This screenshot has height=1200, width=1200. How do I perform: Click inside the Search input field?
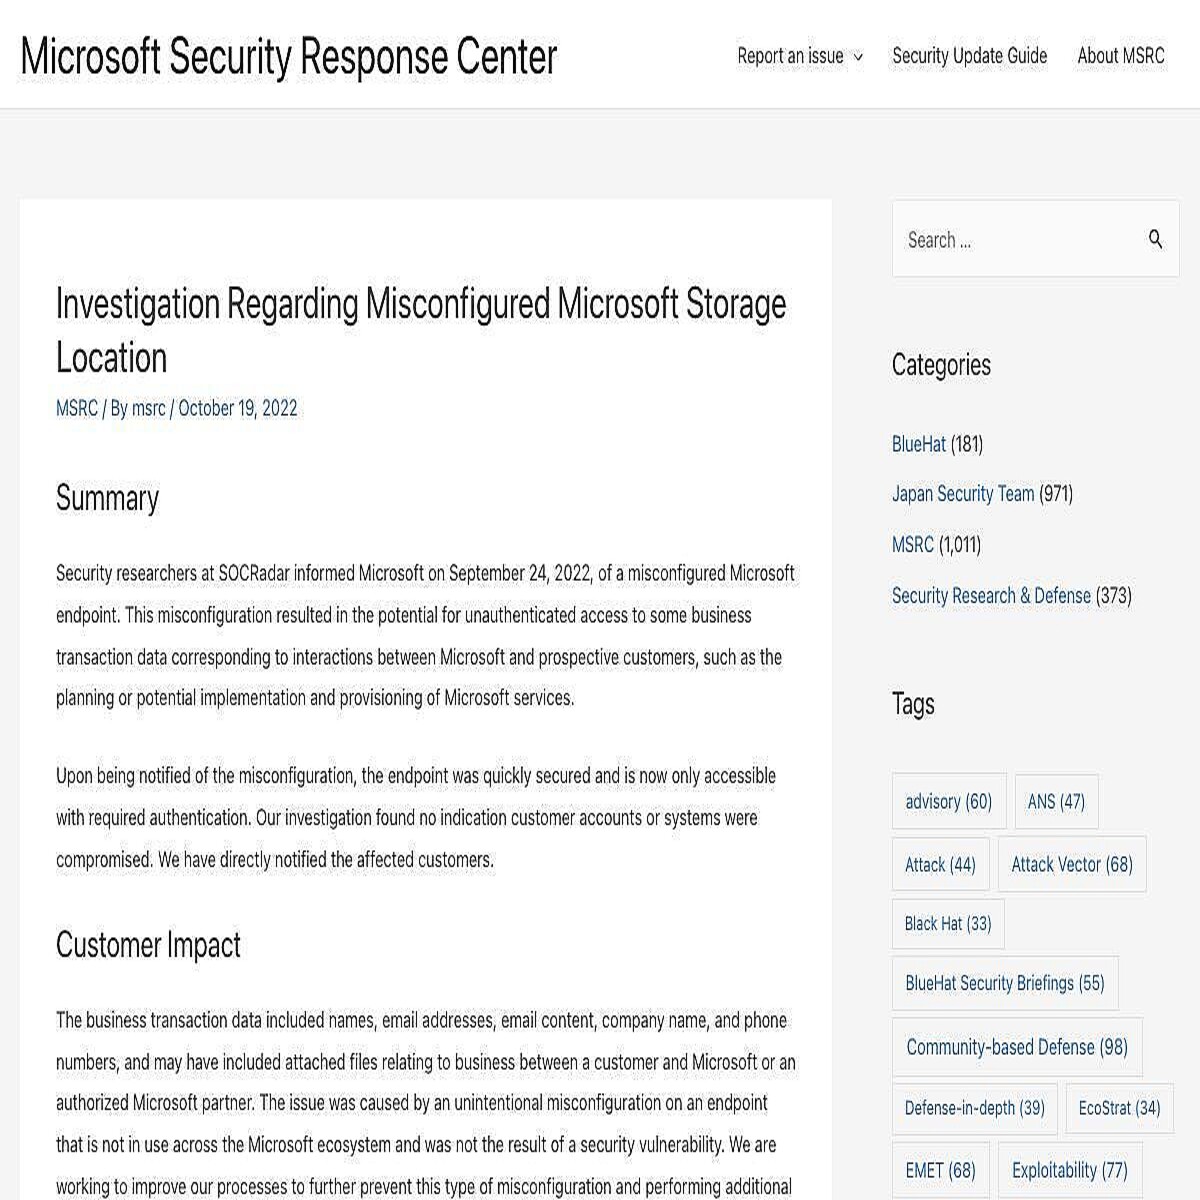(x=1010, y=239)
